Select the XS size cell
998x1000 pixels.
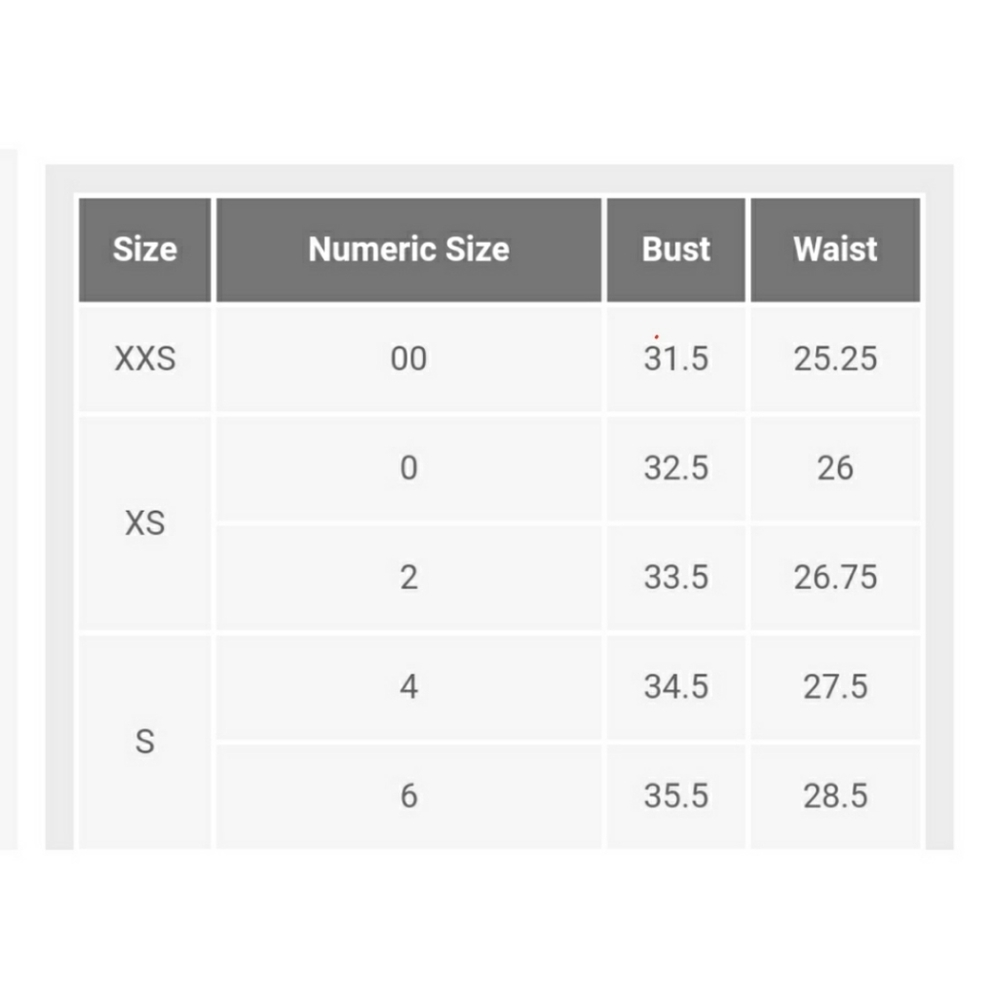(x=145, y=523)
